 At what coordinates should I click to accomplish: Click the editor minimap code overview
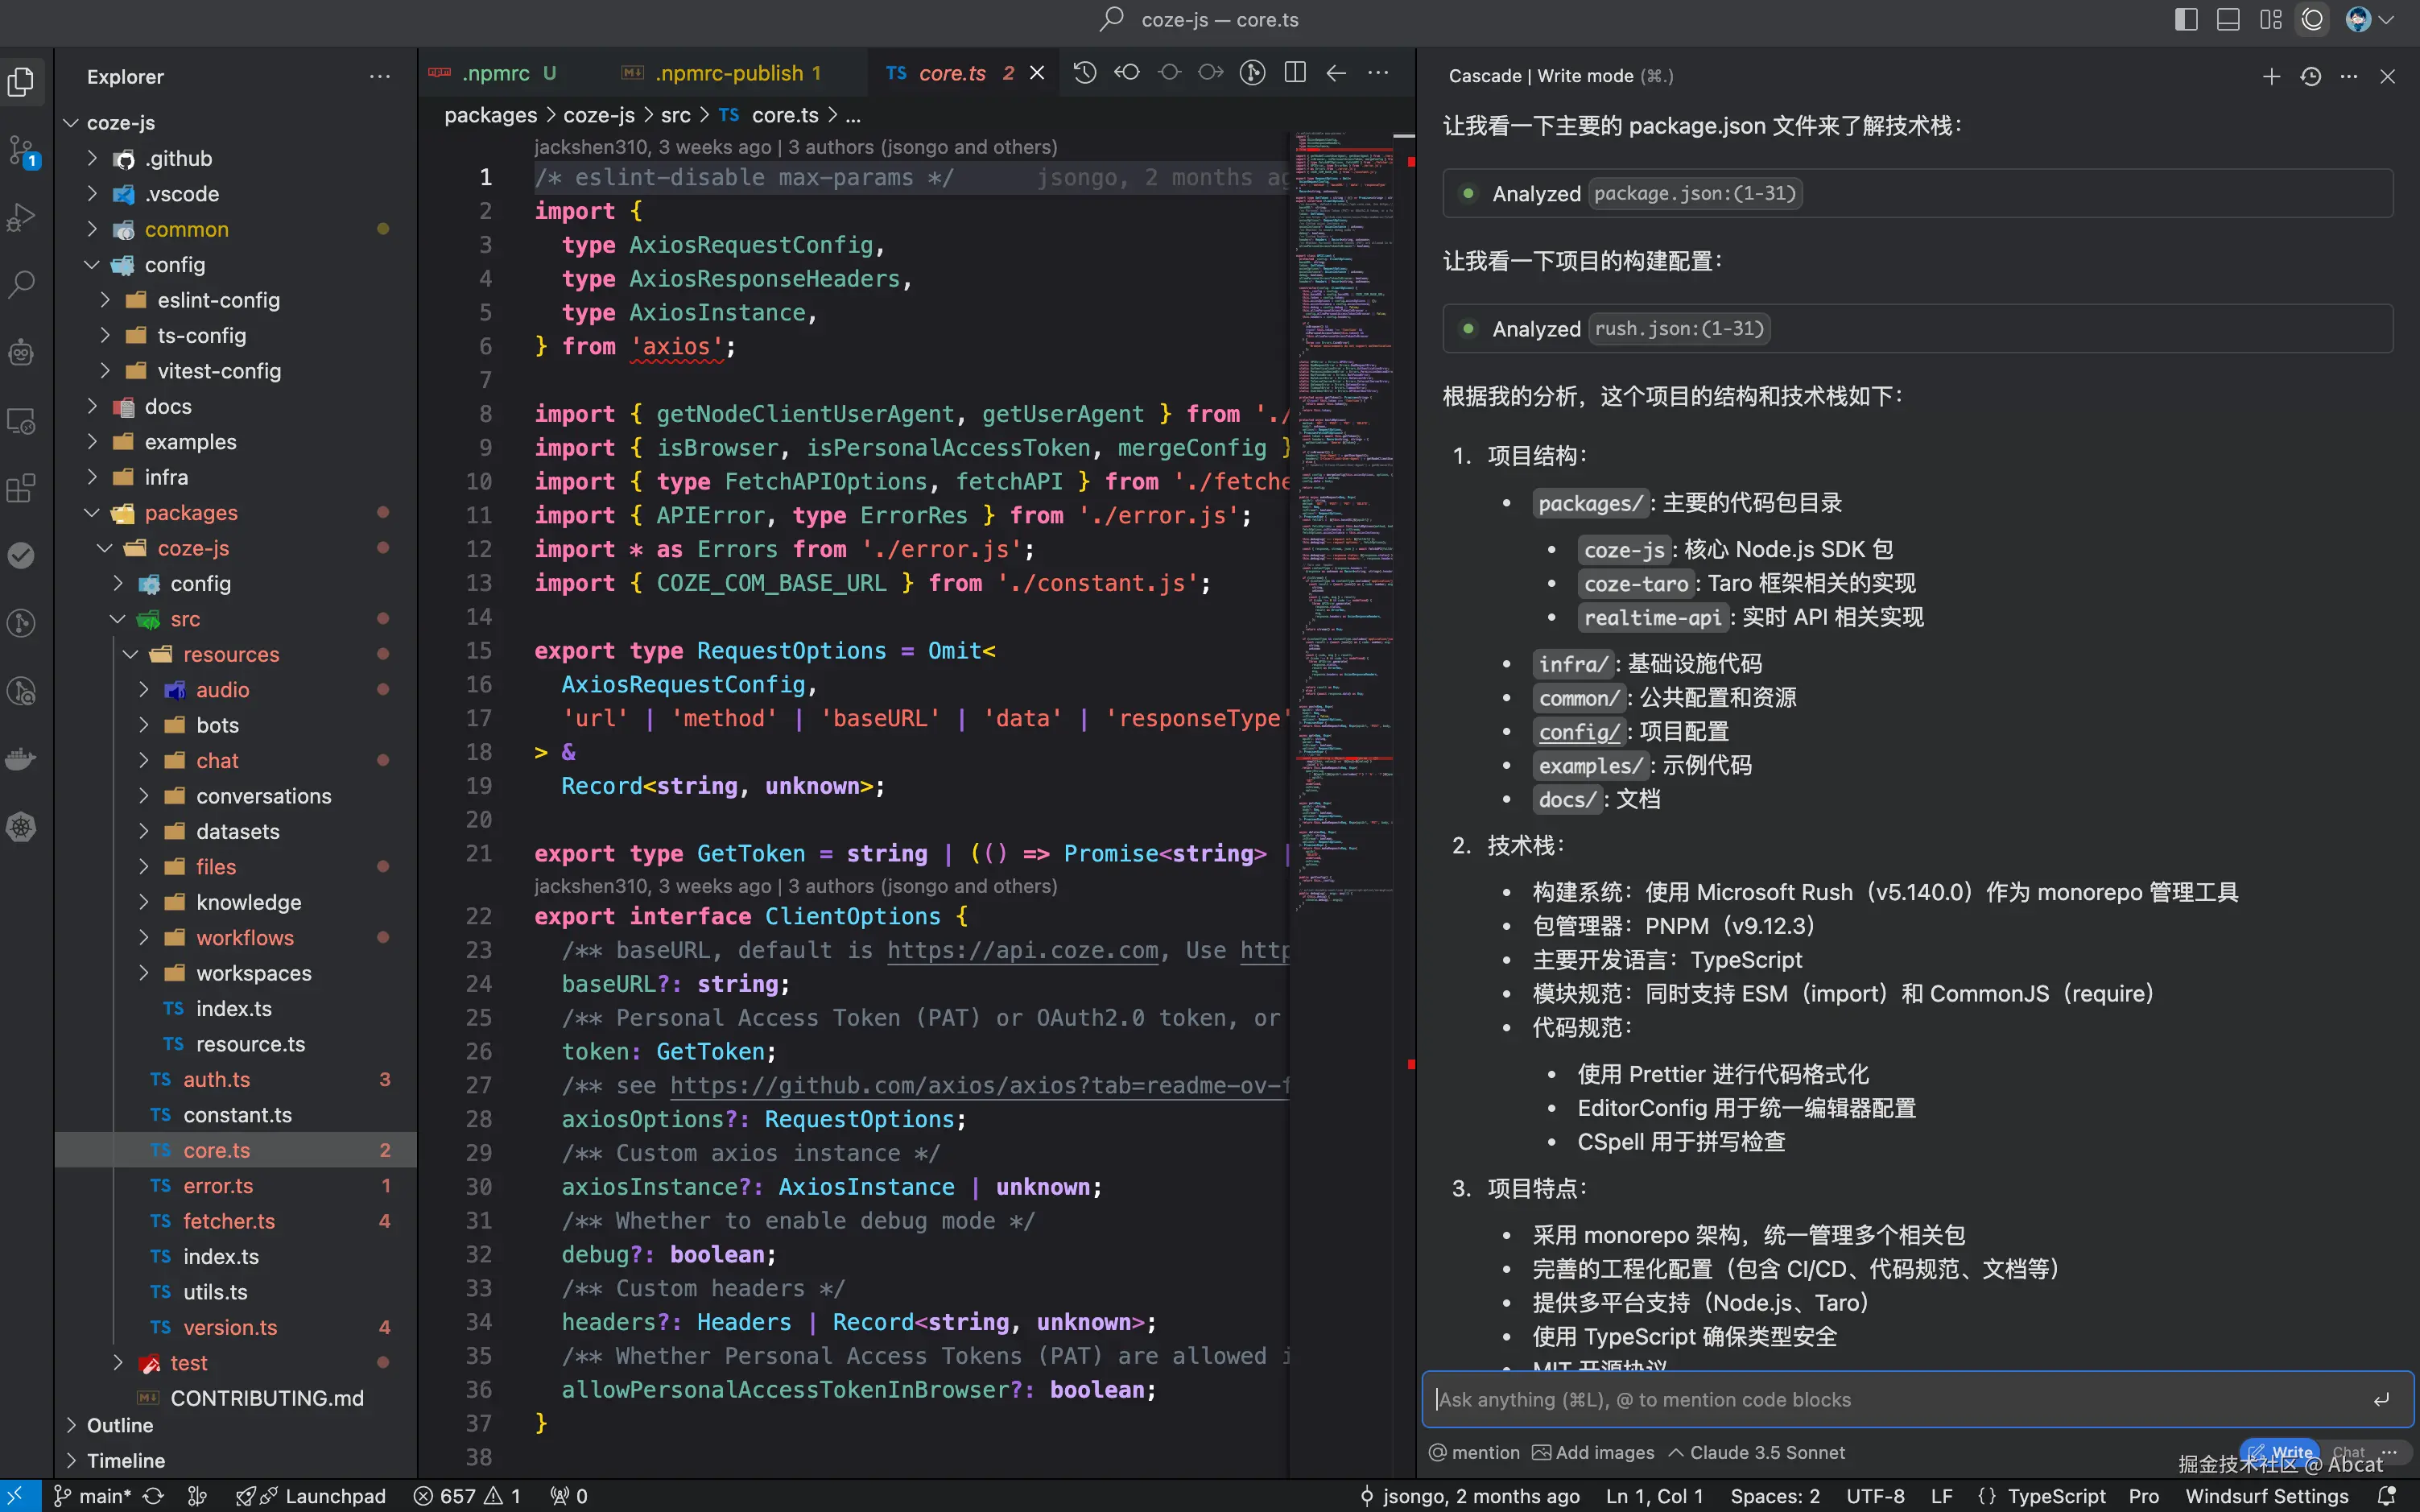click(1344, 500)
